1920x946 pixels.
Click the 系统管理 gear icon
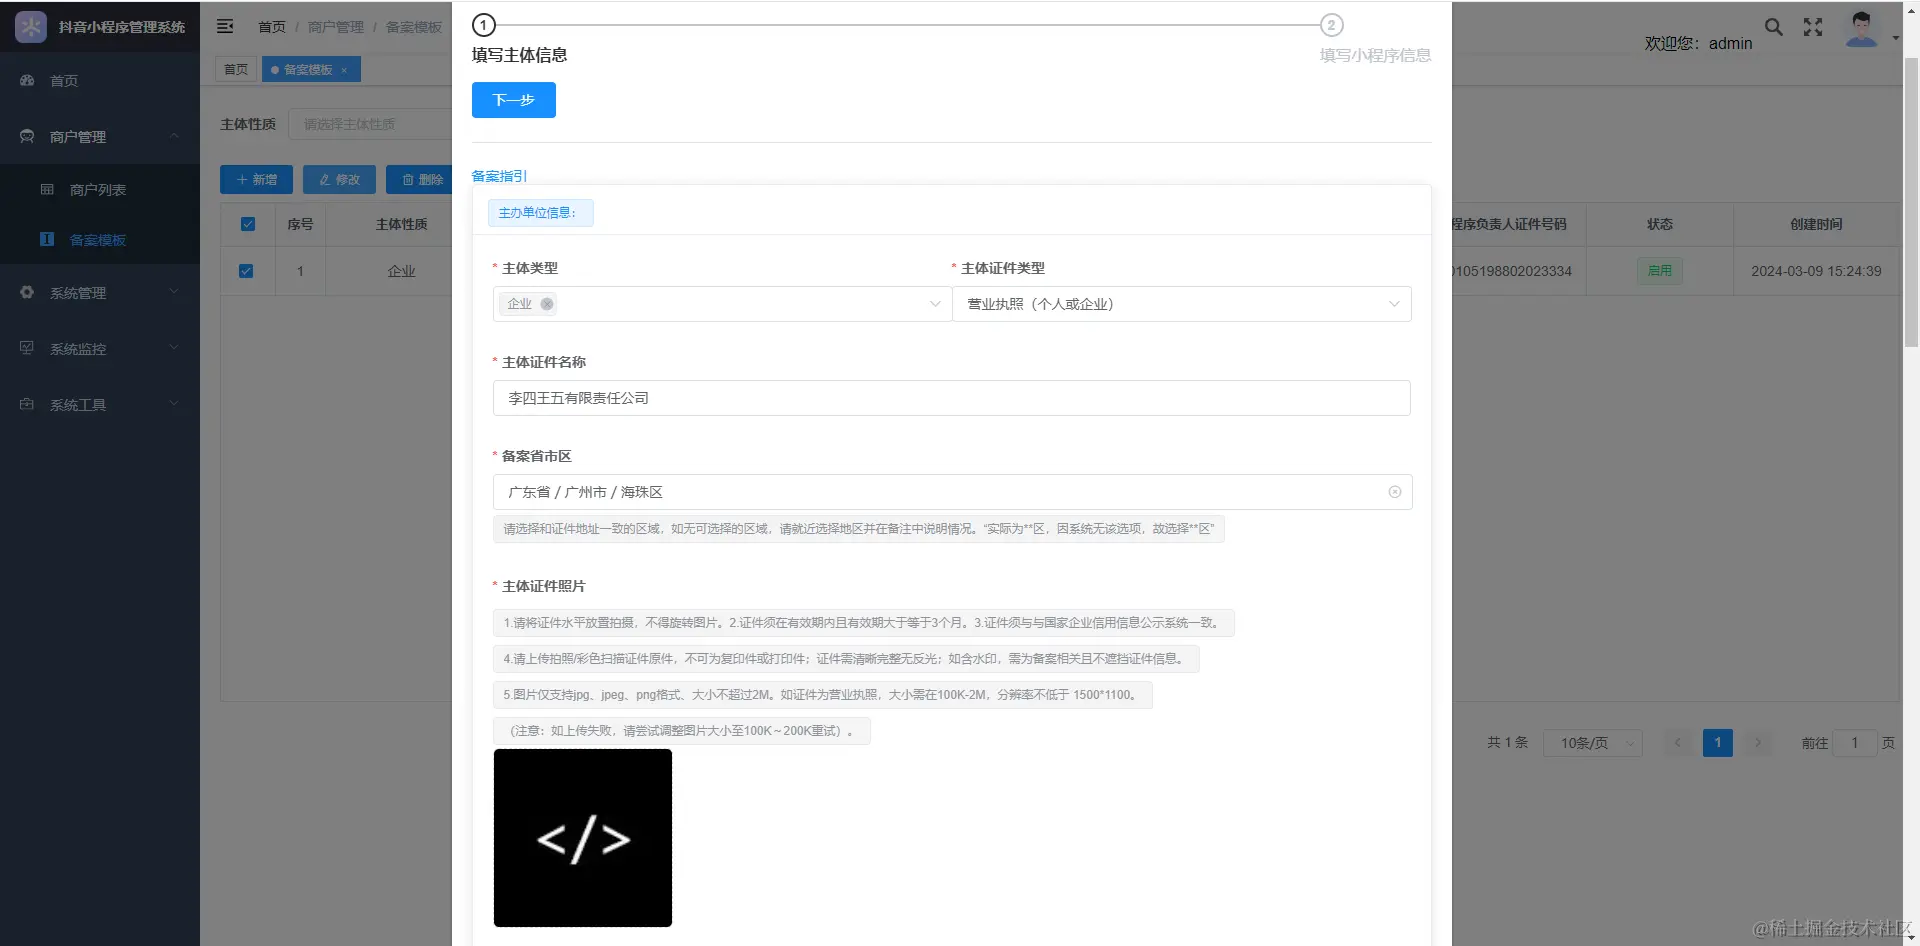pos(27,292)
